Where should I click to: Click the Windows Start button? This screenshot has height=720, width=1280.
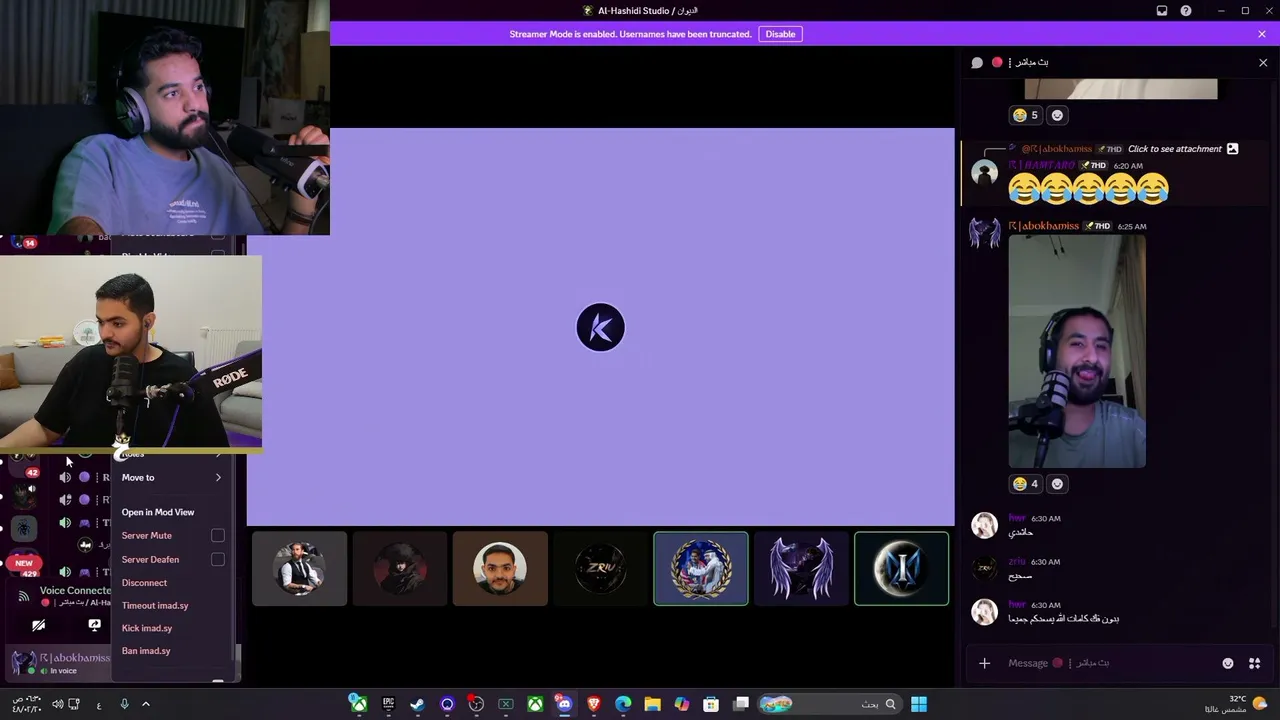(919, 704)
